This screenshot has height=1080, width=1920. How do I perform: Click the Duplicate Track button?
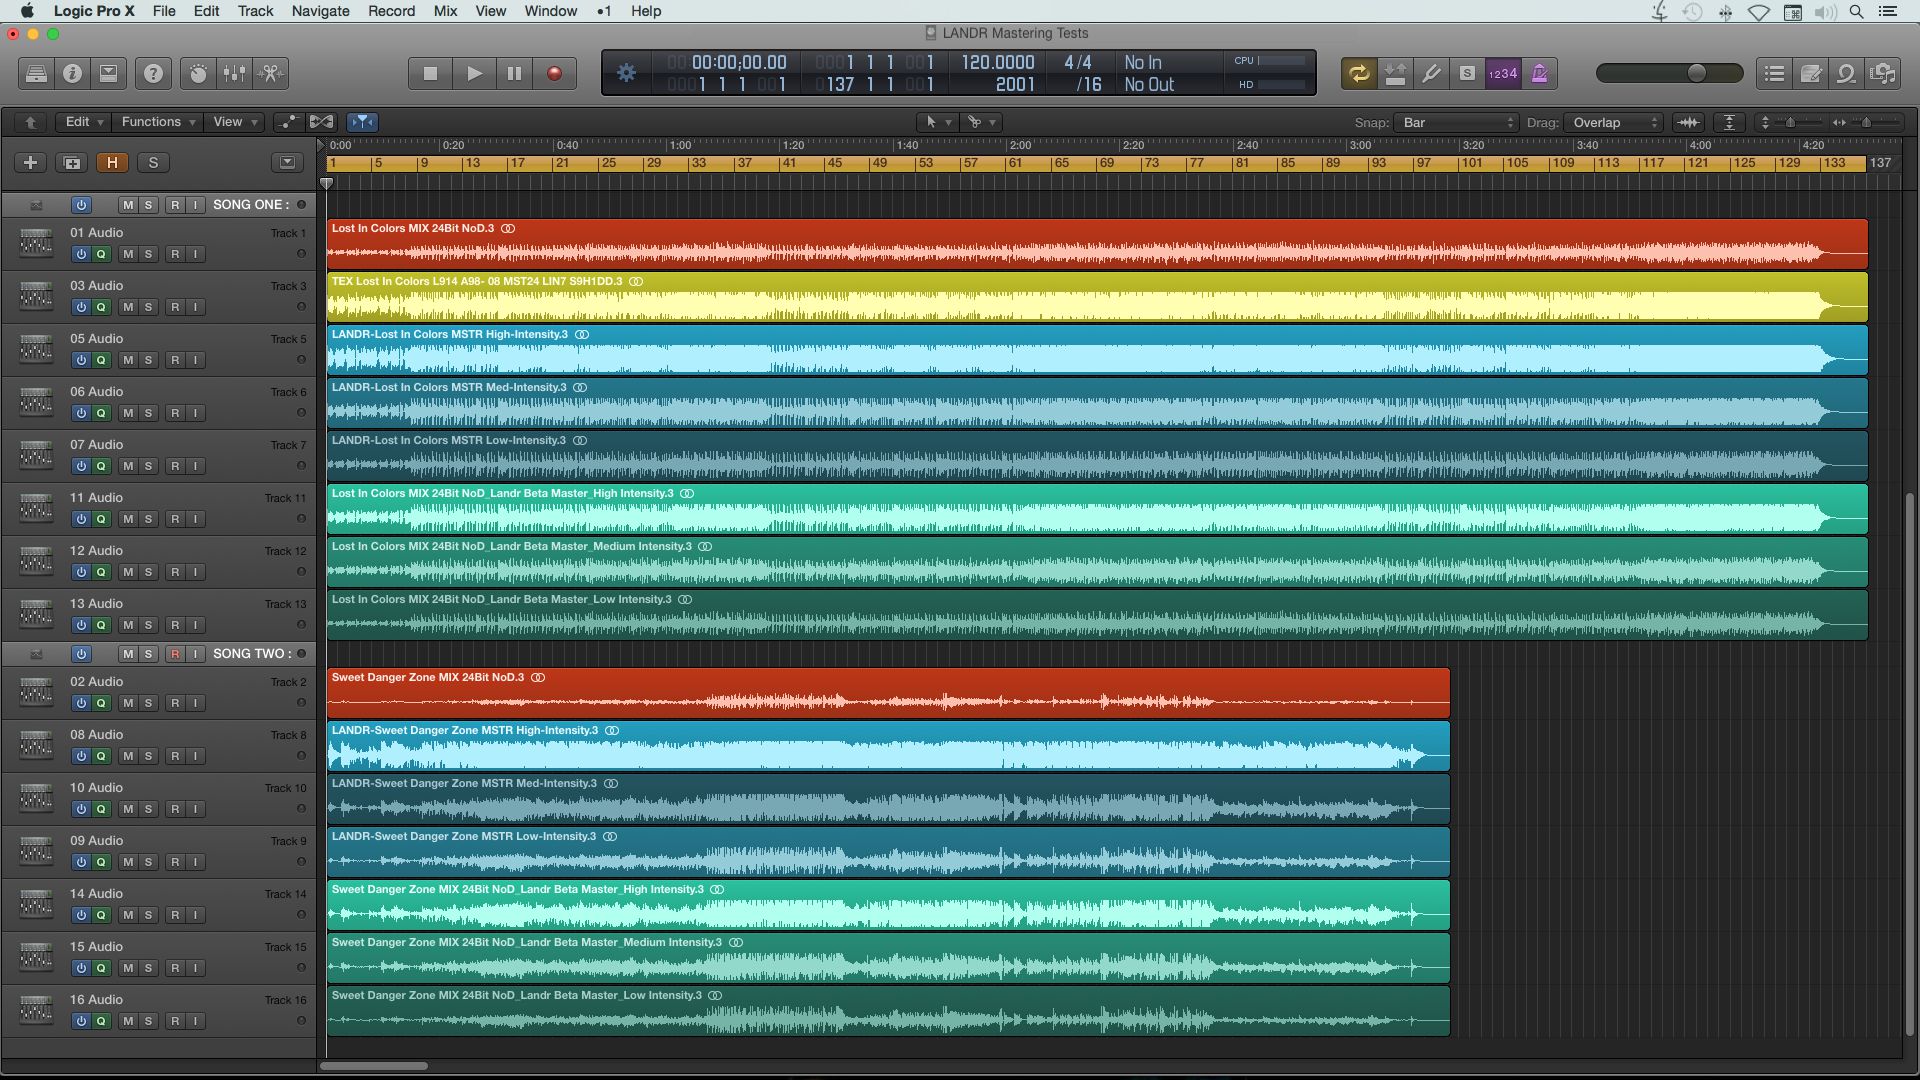(72, 162)
